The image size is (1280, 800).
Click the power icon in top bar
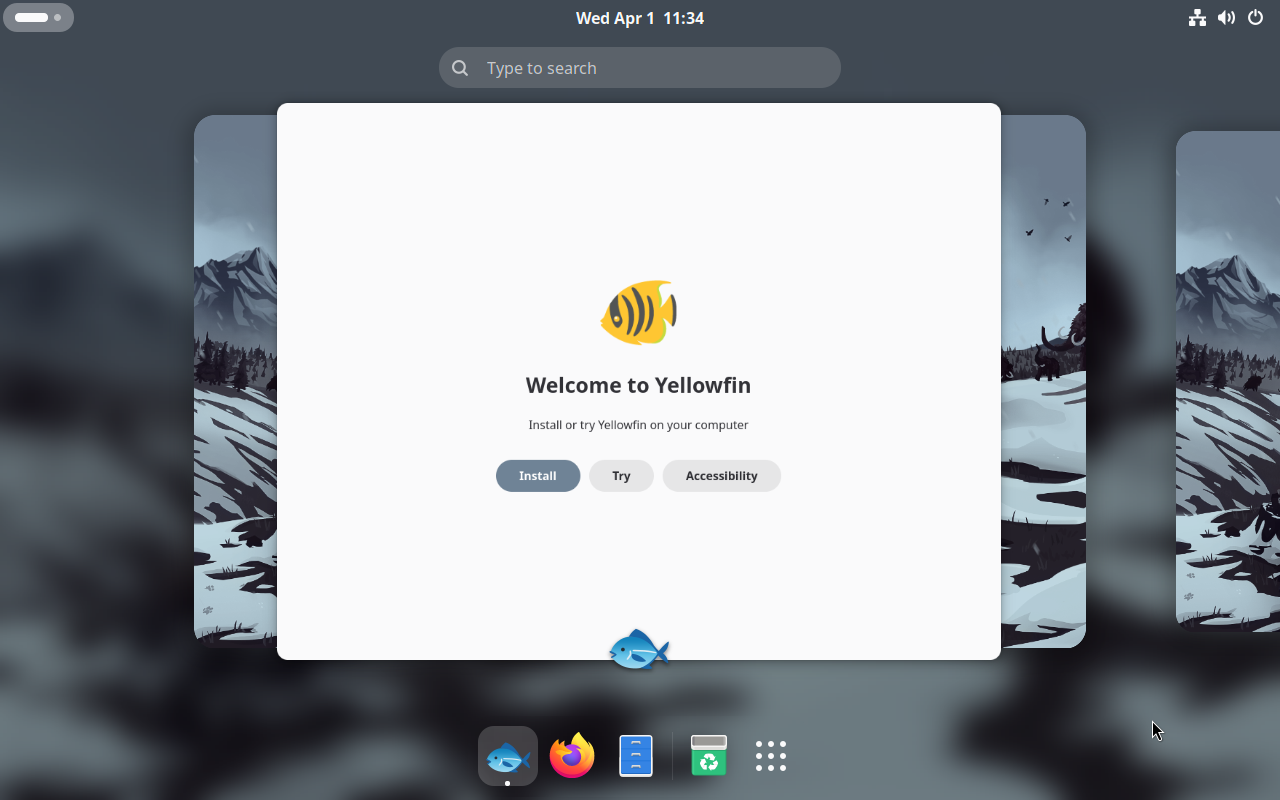tap(1256, 18)
